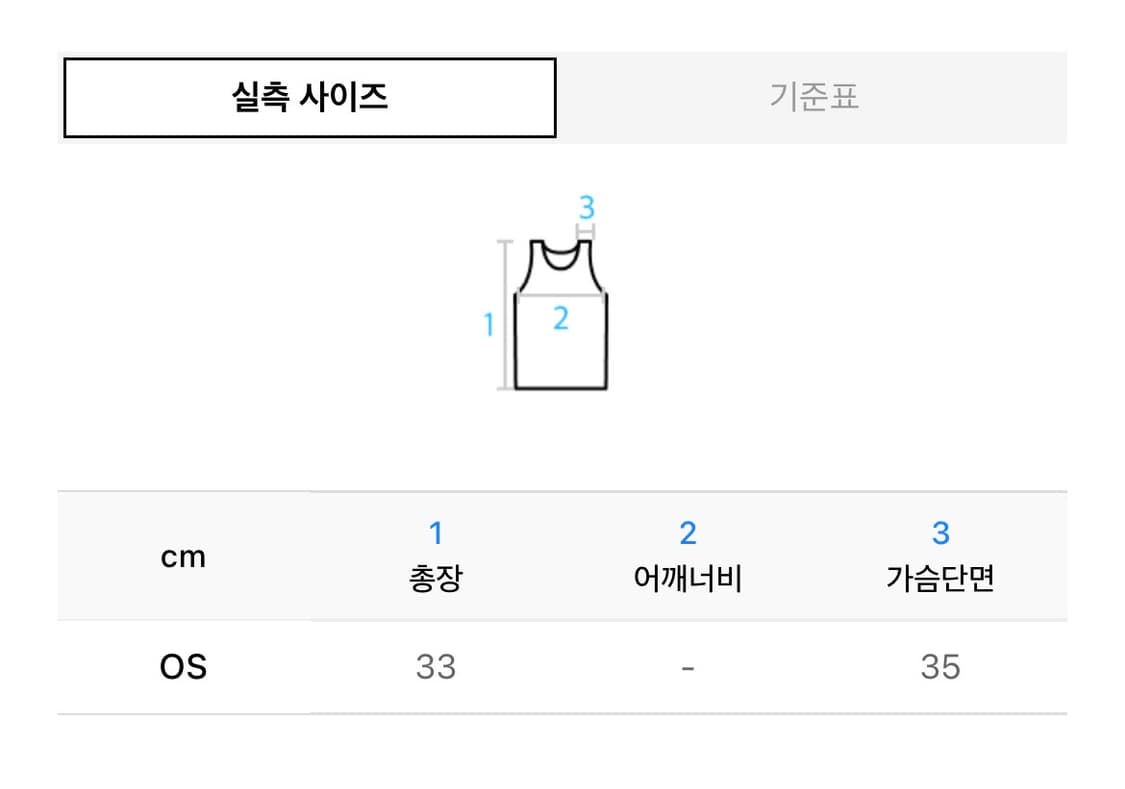This screenshot has height=789, width=1125.
Task: Click the 가슴단면 column header
Action: [x=940, y=578]
